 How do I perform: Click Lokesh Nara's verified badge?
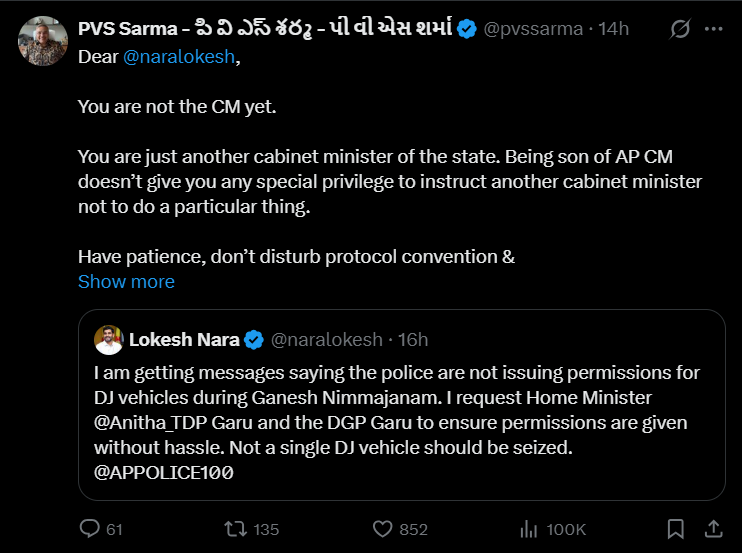(254, 340)
